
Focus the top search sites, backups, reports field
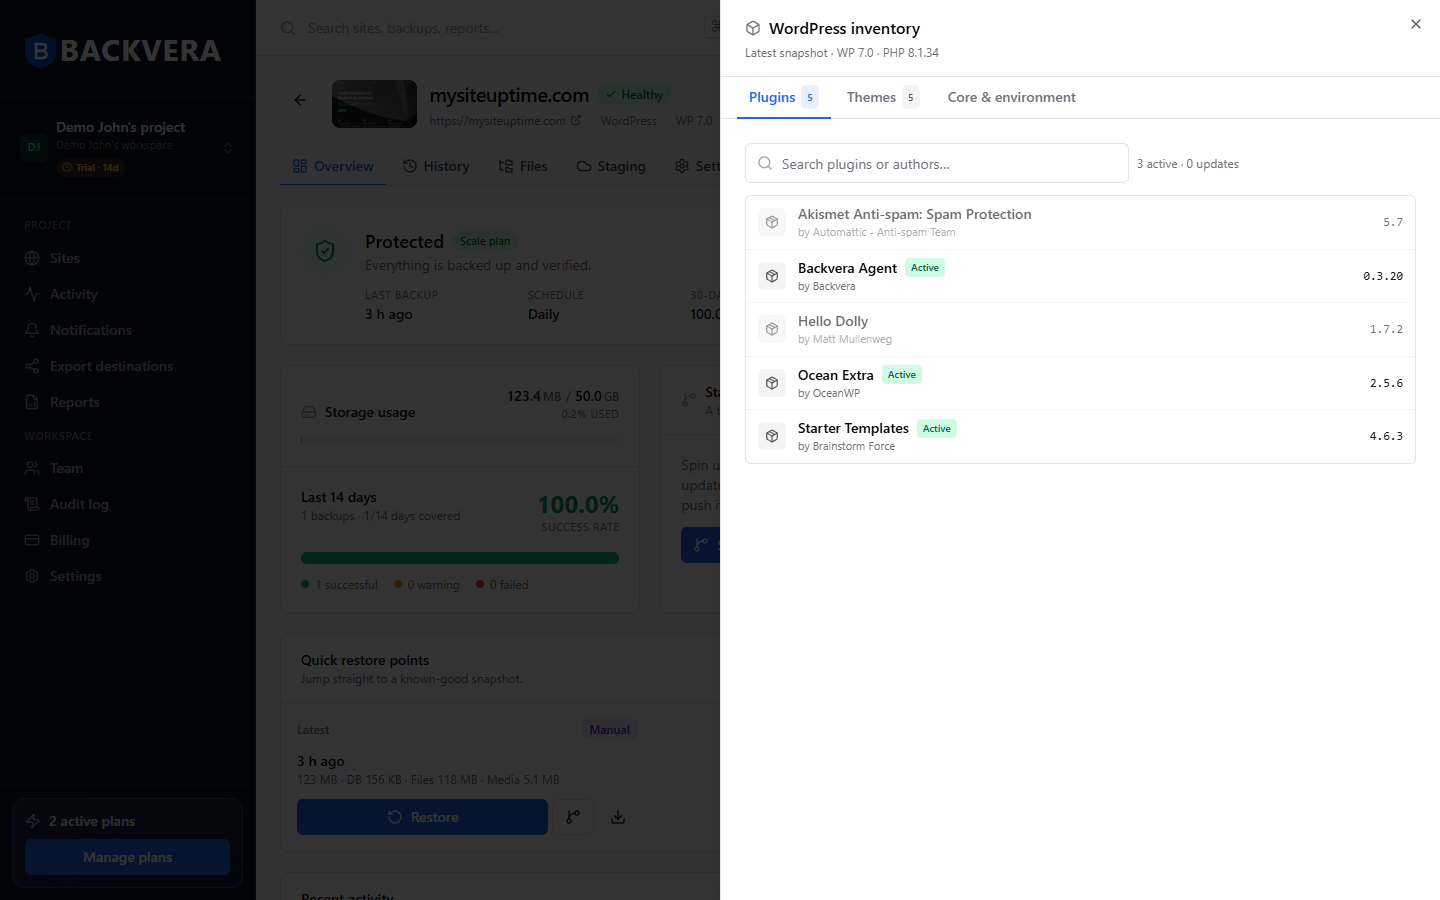[495, 28]
